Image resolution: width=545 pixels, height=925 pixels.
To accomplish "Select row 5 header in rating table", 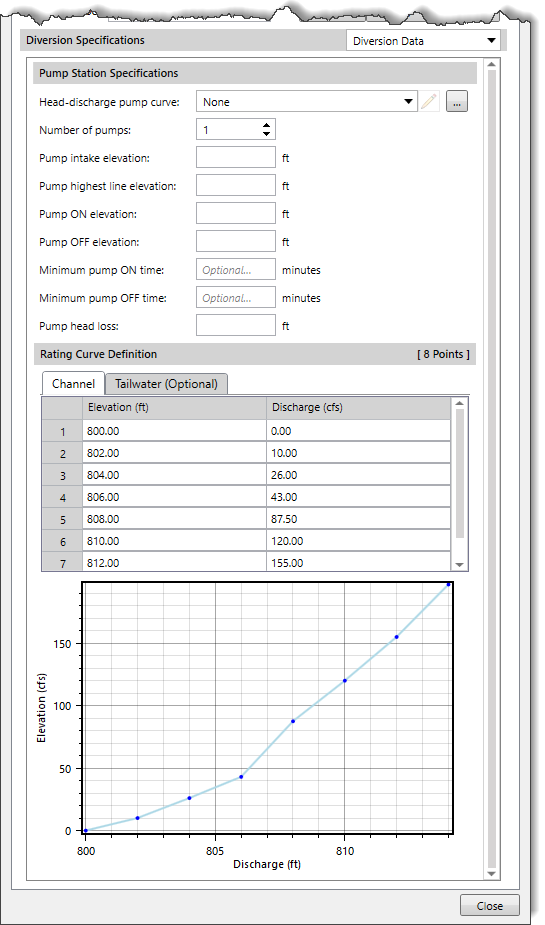I will [x=63, y=520].
